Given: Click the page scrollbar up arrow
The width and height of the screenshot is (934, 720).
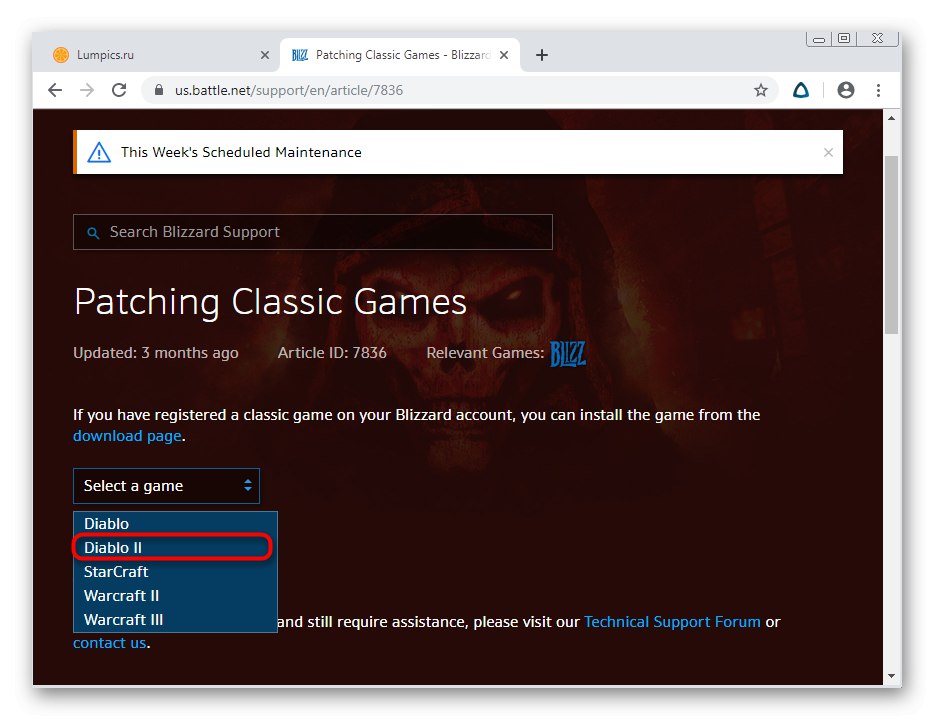Looking at the screenshot, I should 891,118.
